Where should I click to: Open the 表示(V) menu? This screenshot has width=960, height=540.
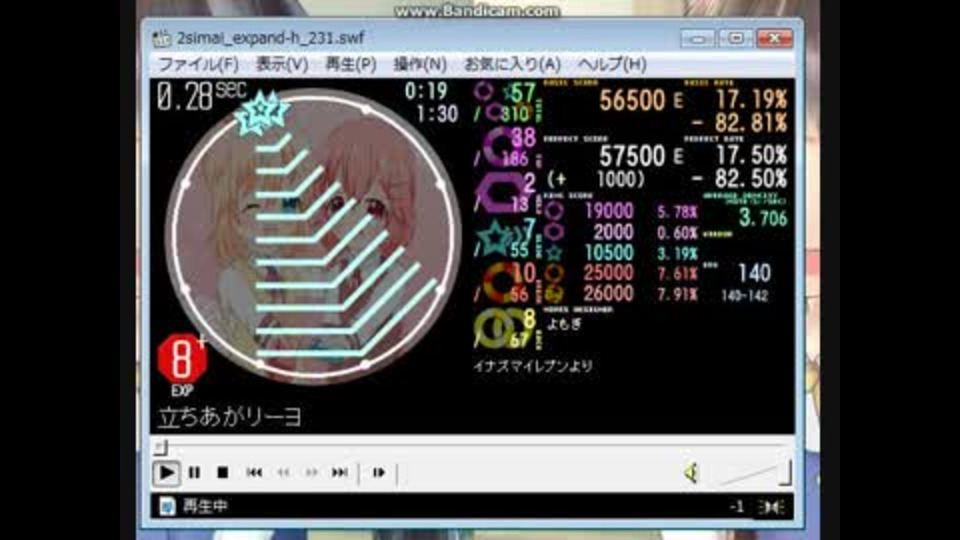282,64
